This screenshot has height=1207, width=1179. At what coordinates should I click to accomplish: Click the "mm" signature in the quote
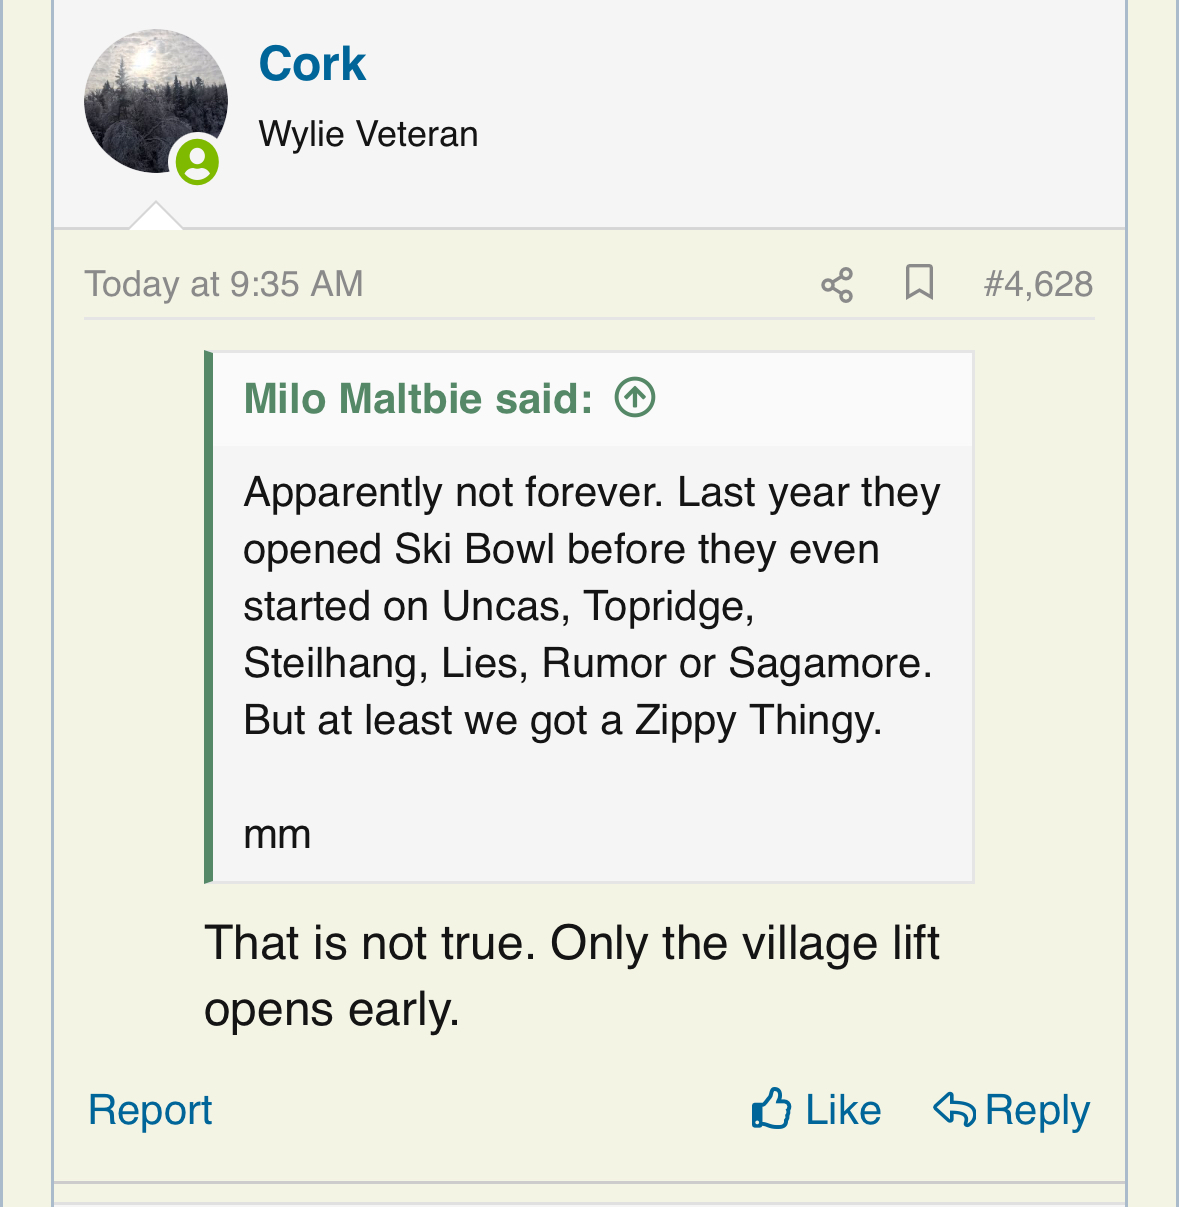277,834
